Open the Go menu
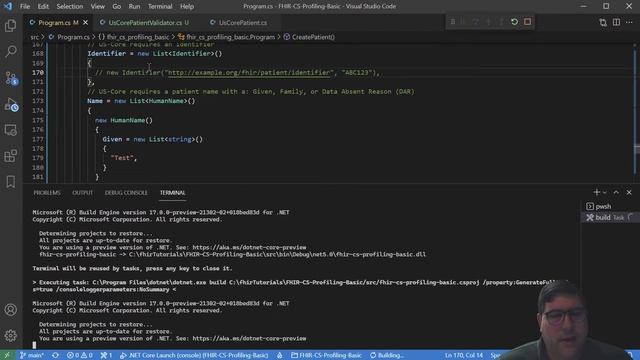 117,7
